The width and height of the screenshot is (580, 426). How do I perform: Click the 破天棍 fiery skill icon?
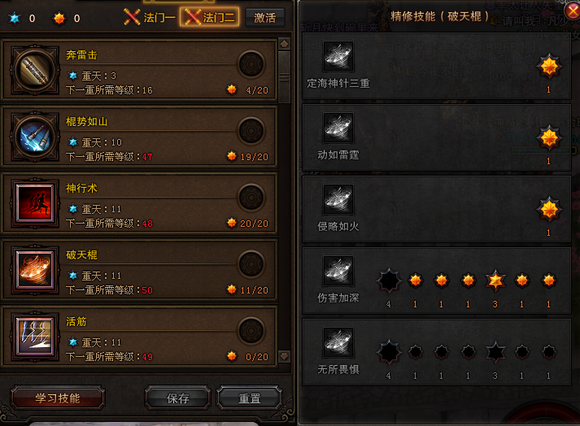point(35,270)
